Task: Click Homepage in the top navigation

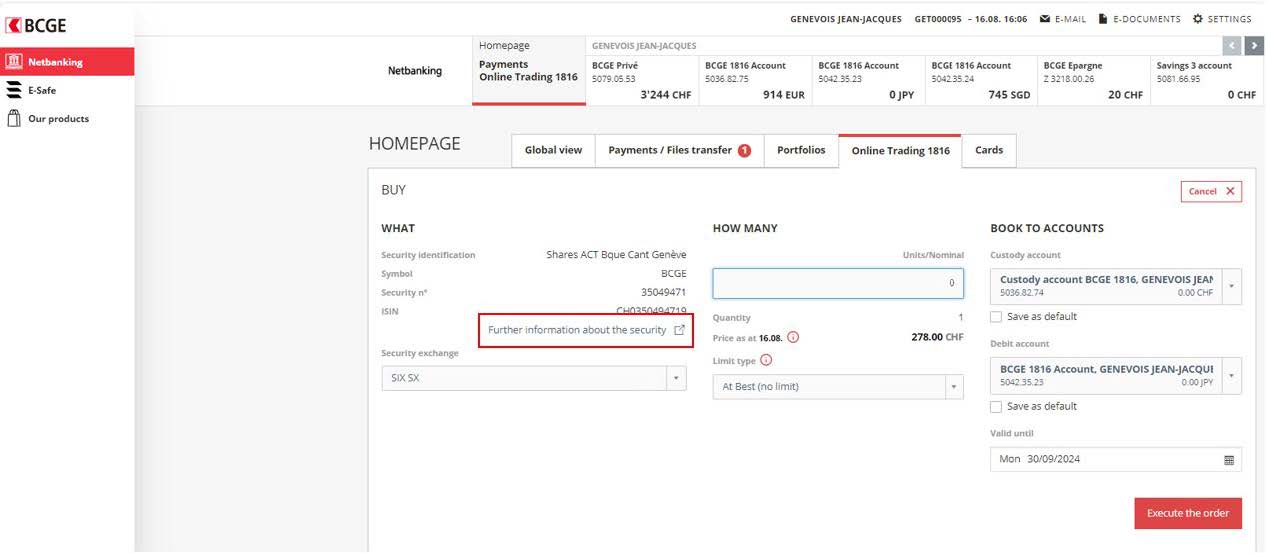Action: point(504,45)
